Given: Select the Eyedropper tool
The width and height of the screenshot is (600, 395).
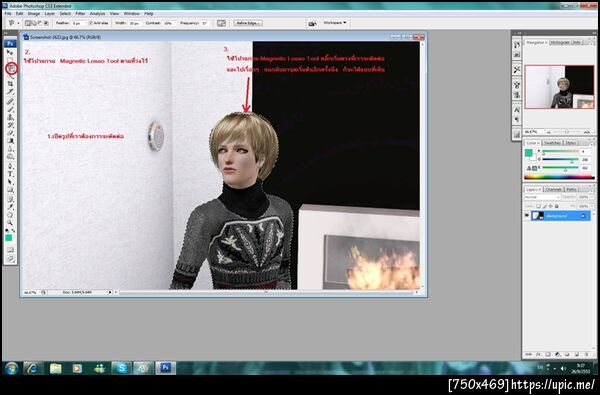Looking at the screenshot, I should click(10, 207).
